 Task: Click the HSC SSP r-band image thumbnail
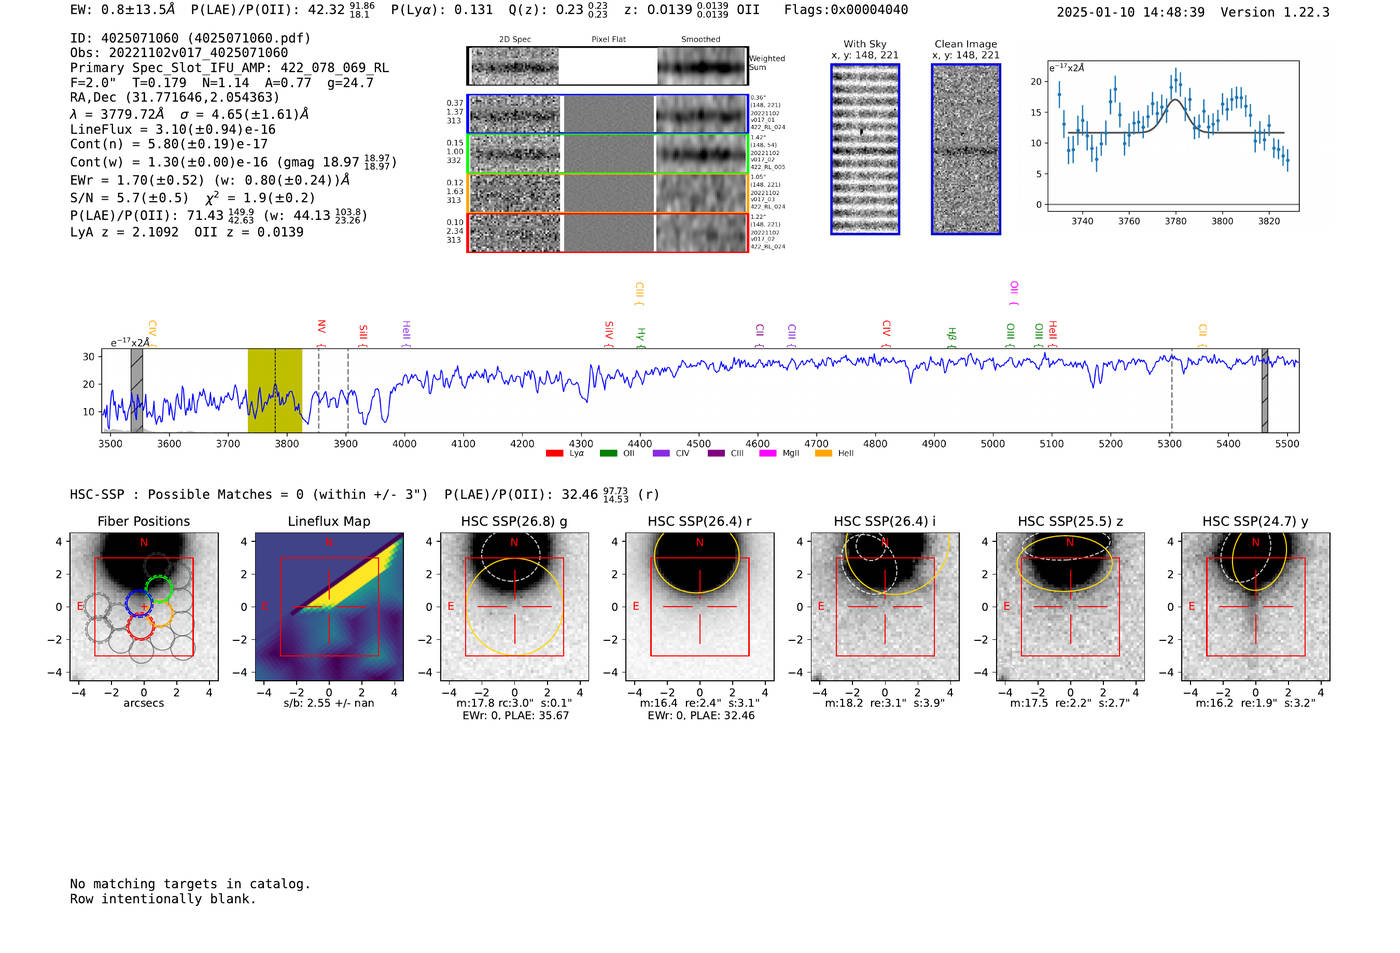(700, 606)
